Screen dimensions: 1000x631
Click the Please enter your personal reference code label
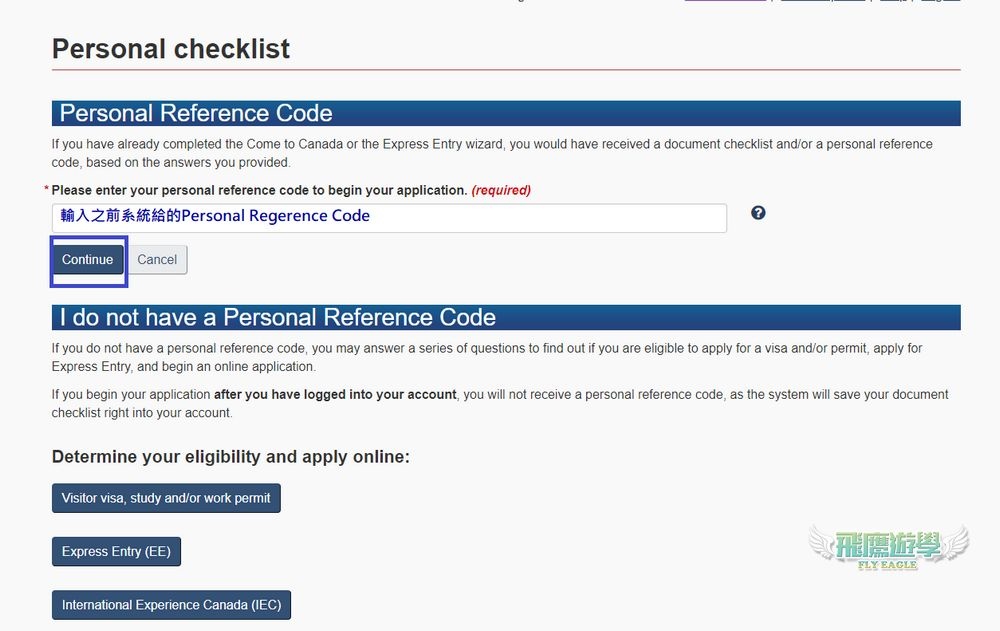click(260, 190)
